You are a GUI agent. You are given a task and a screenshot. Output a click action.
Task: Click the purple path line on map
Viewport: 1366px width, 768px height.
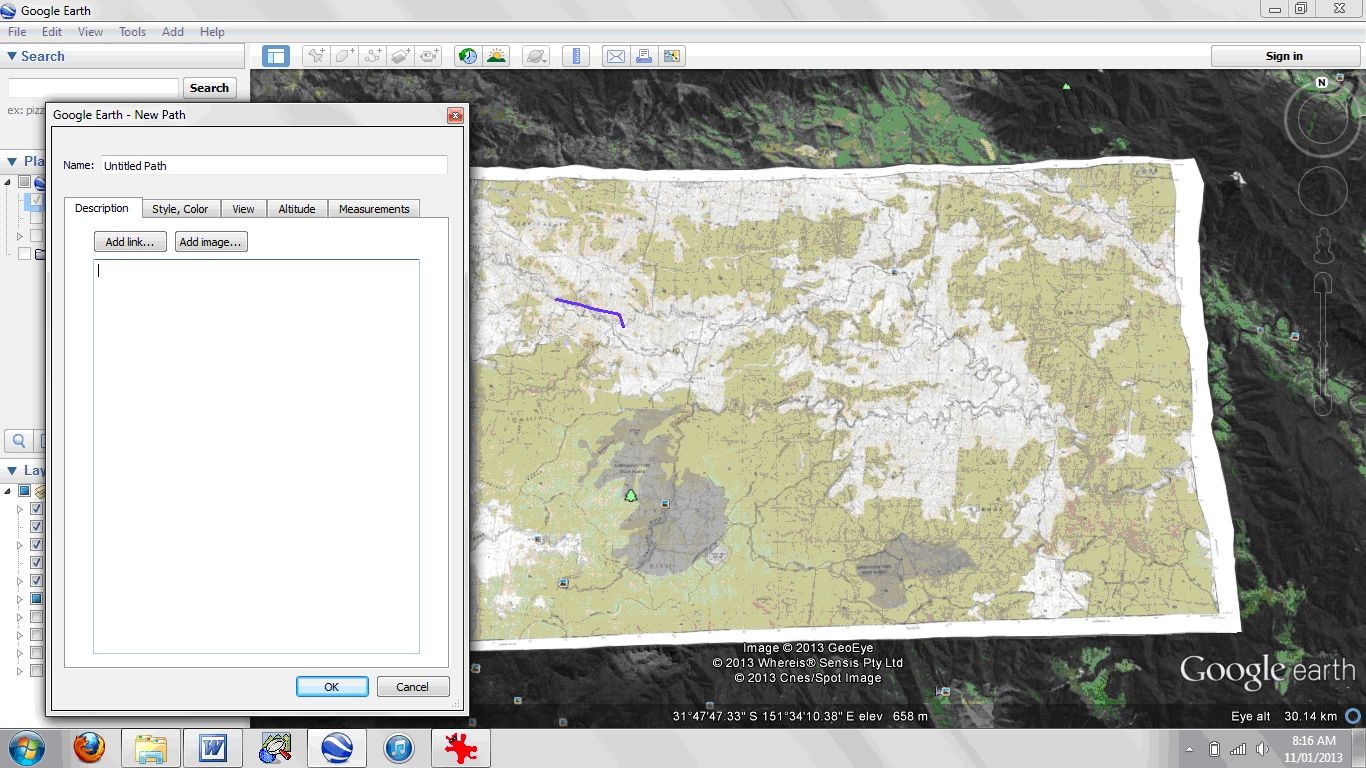tap(590, 306)
